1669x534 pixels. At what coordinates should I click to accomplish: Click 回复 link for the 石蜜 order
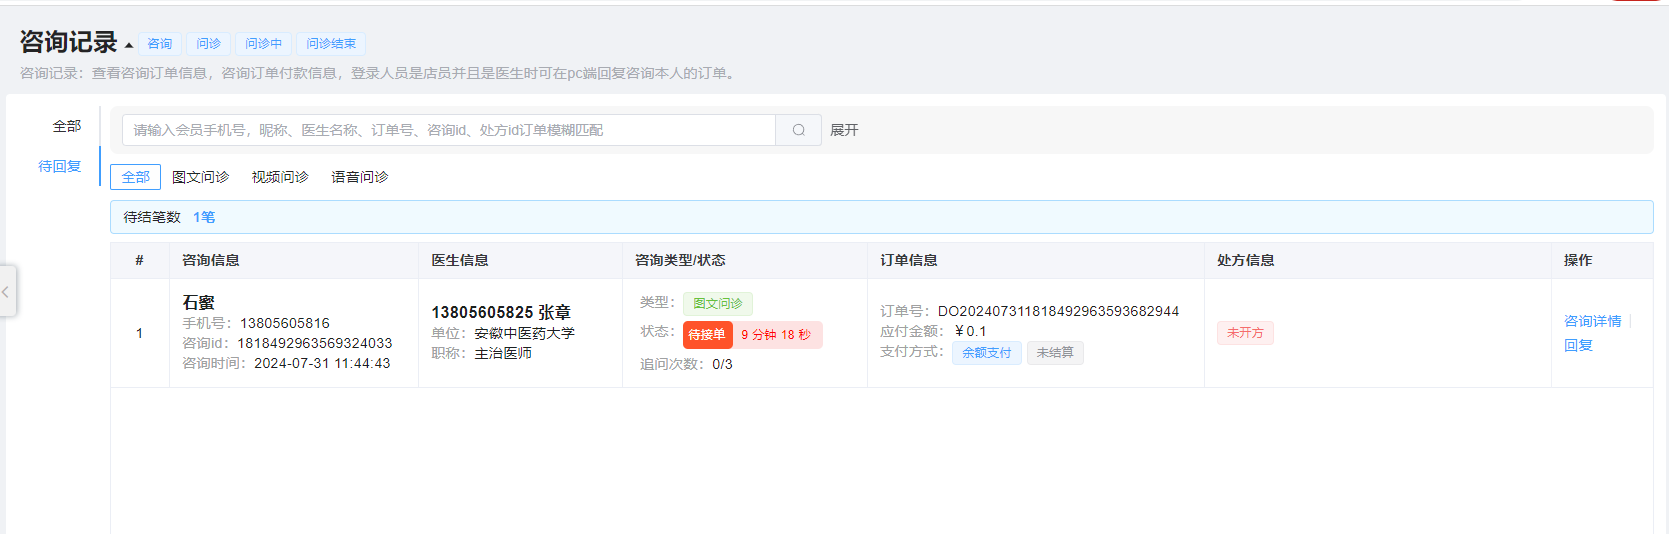coord(1578,345)
